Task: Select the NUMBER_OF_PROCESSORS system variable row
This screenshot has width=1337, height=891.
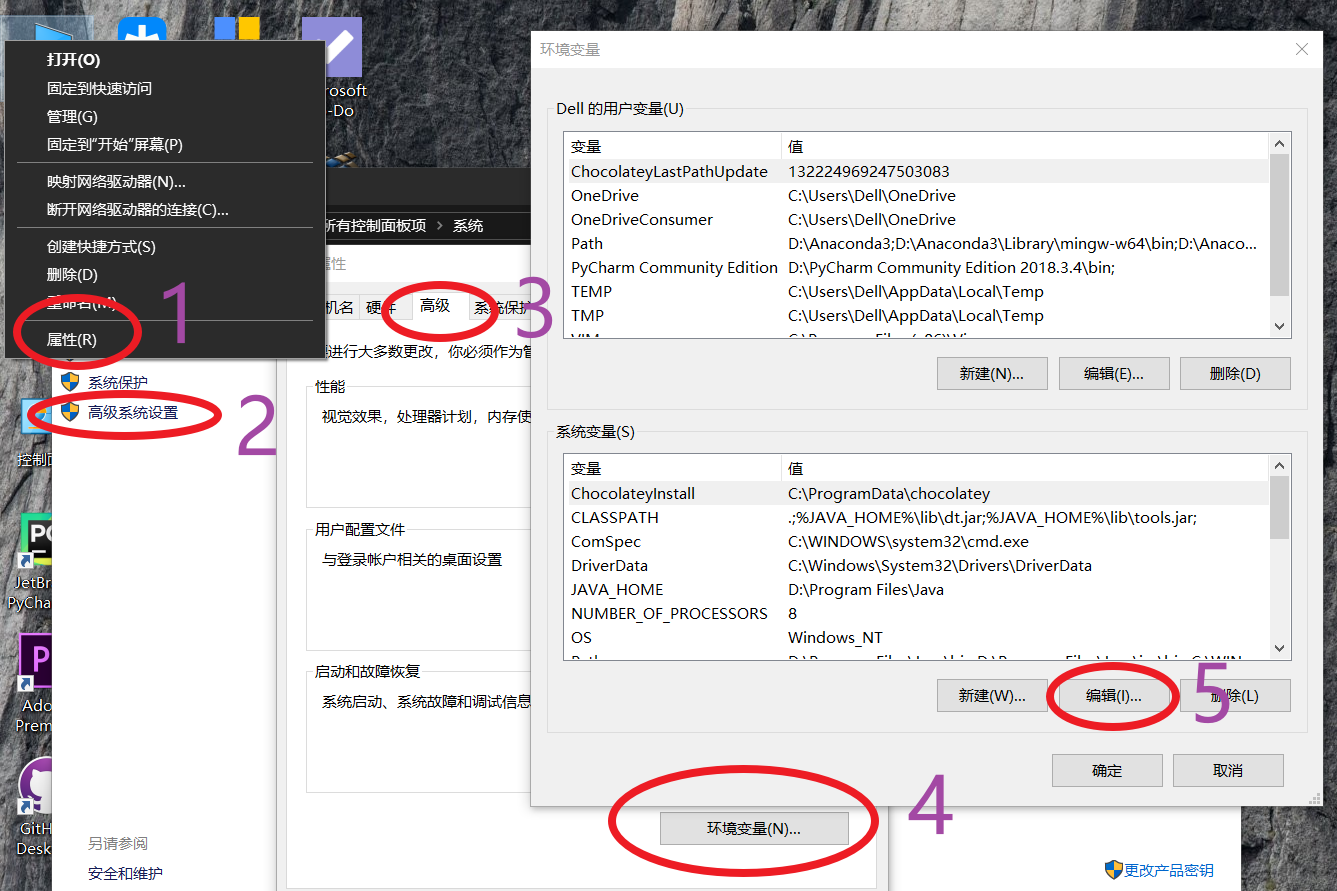Action: tap(918, 613)
